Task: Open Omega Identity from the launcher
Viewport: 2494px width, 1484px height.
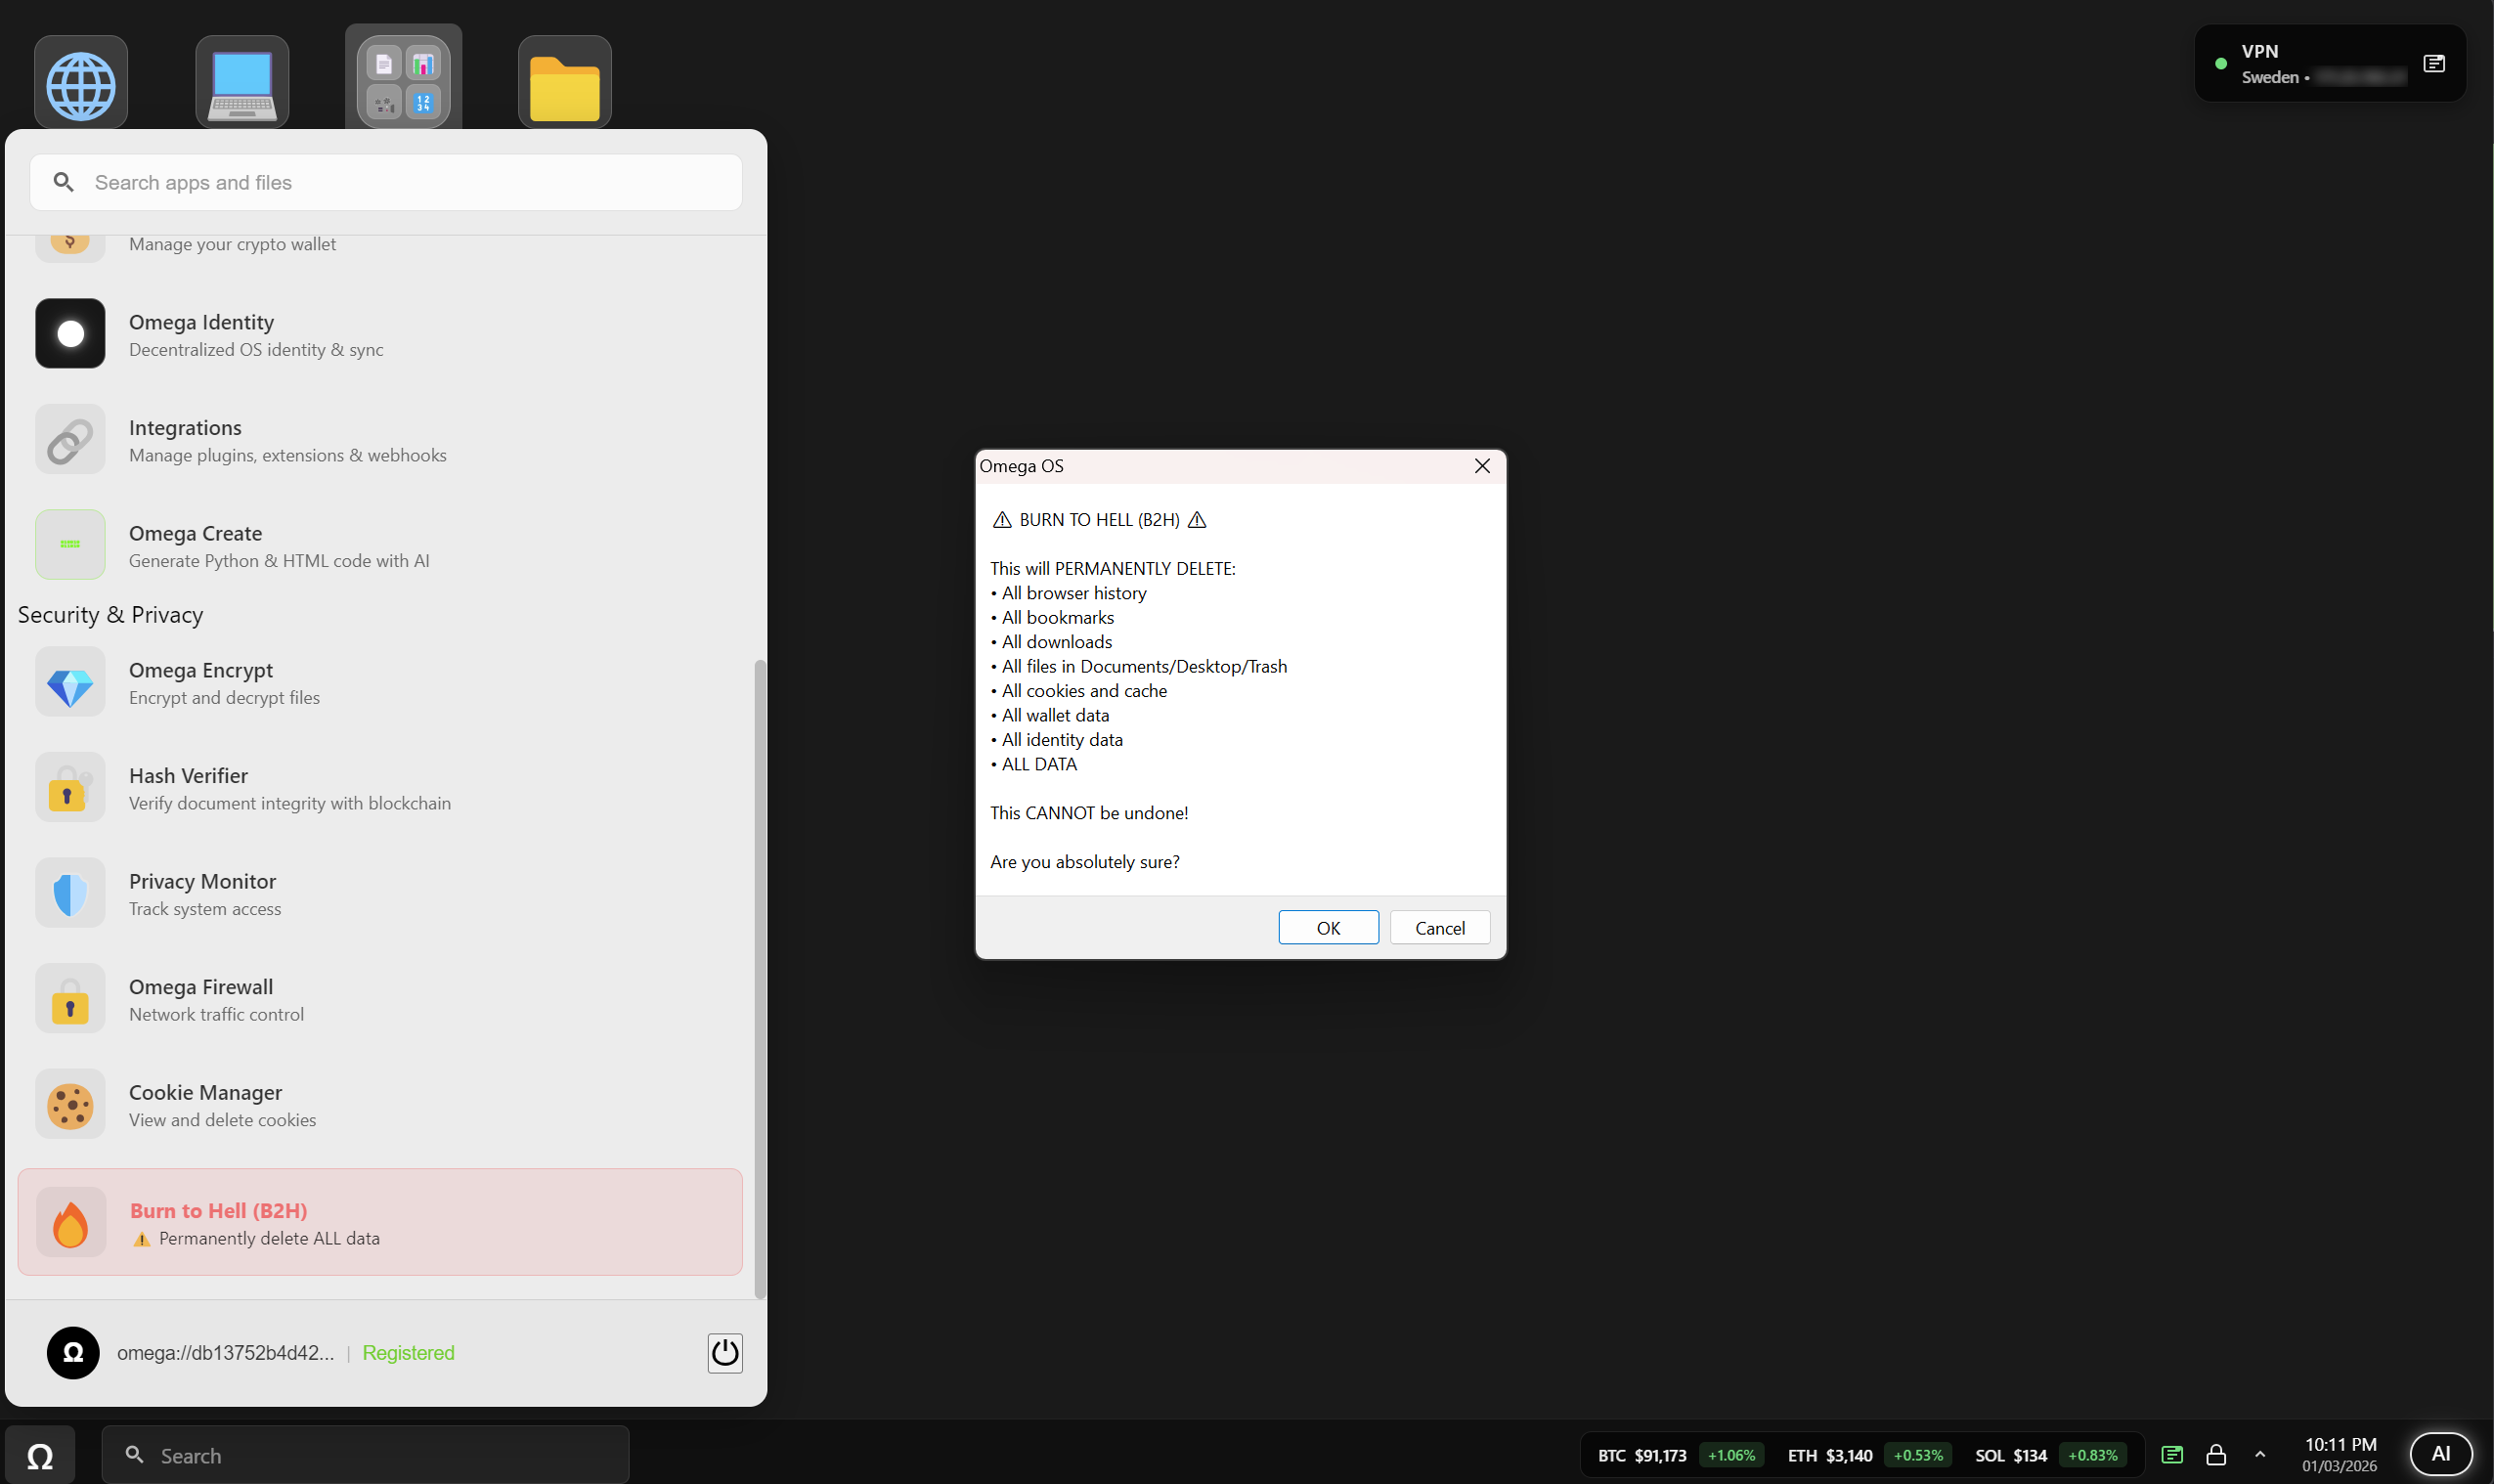Action: 201,333
